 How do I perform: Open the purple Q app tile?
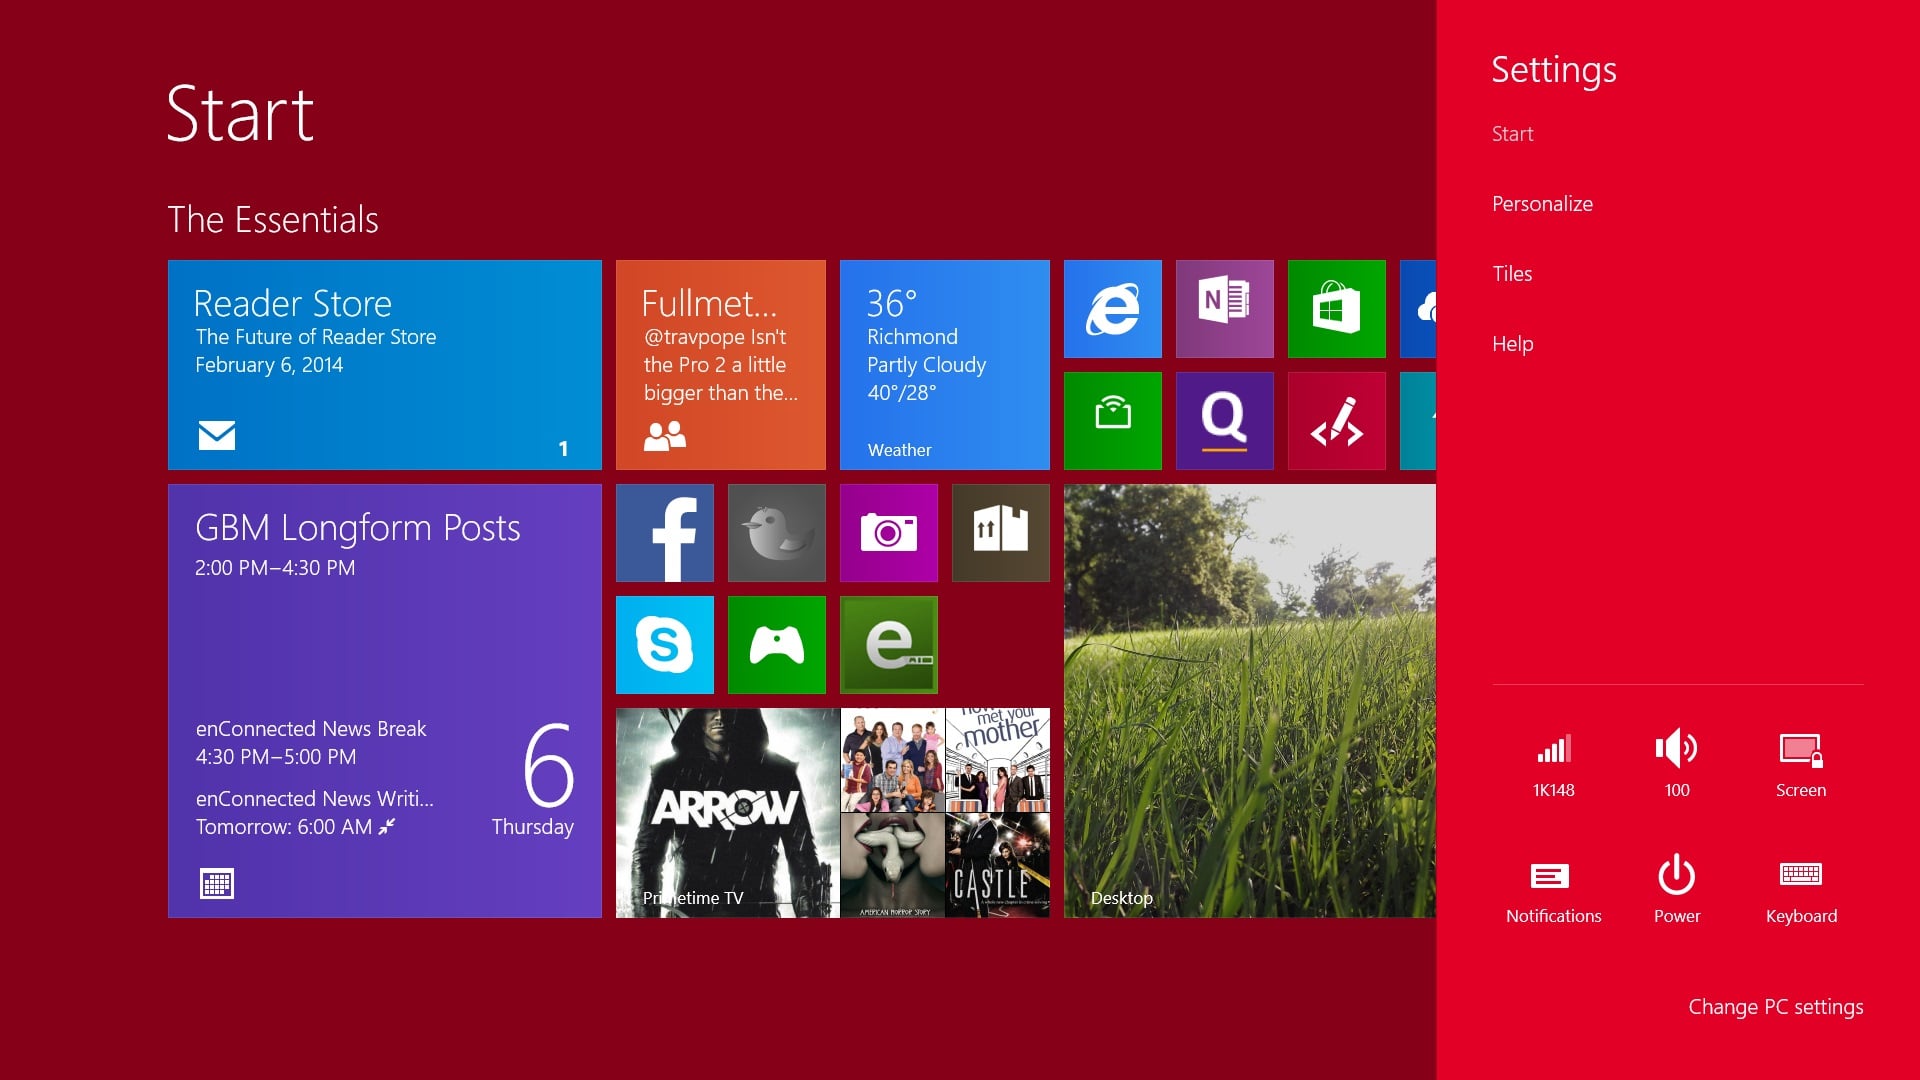(x=1225, y=421)
